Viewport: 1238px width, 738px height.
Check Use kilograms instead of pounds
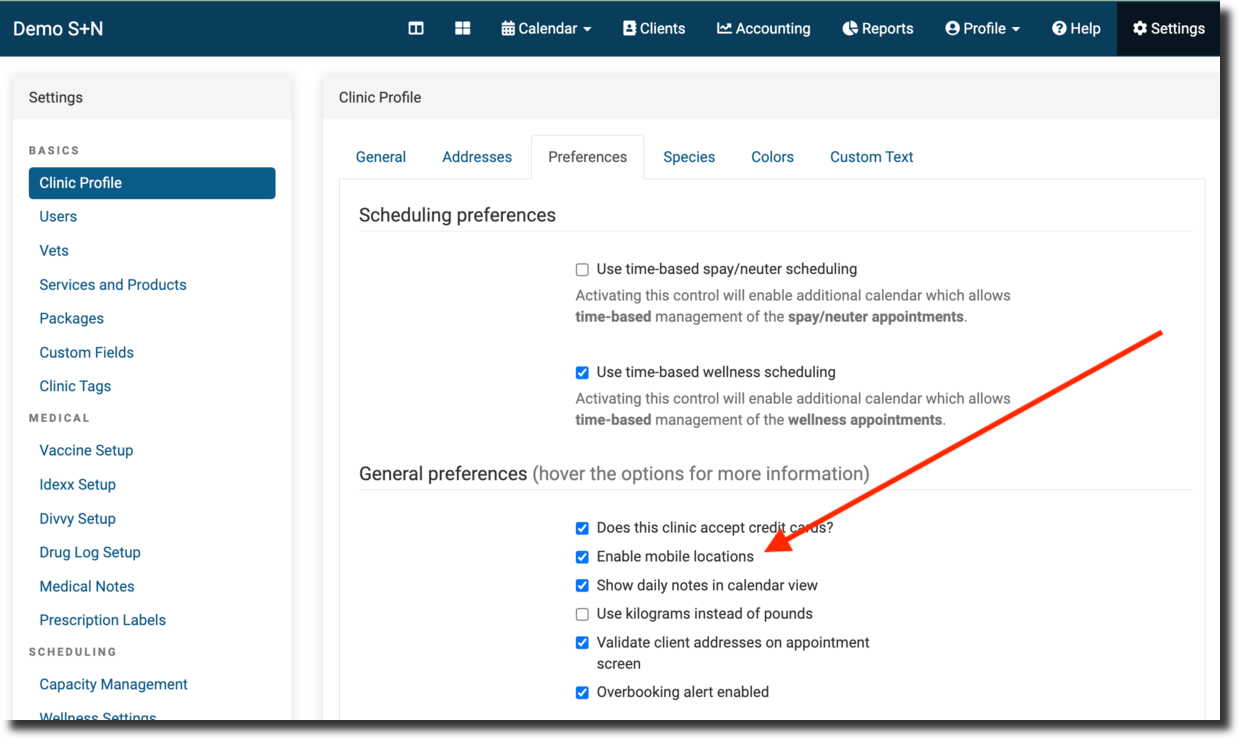[582, 614]
